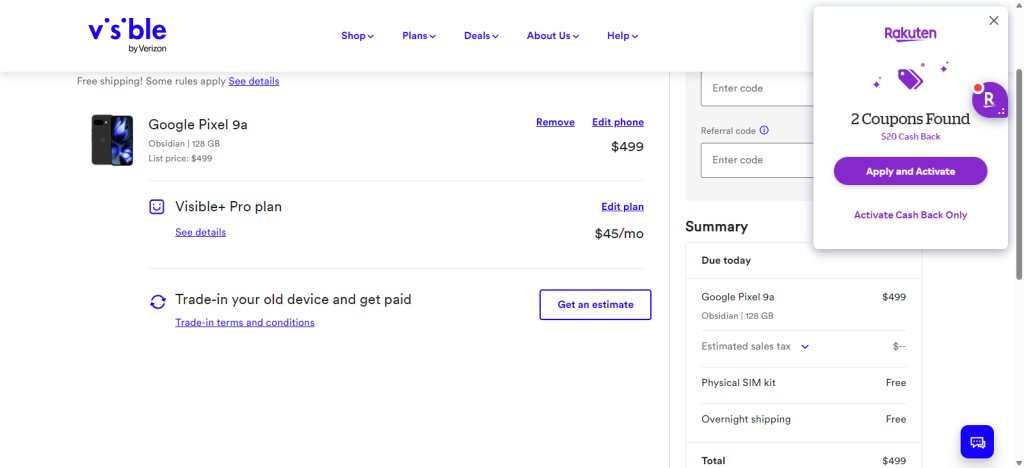
Task: Open Visible+ Pro plan See details link
Action: (200, 232)
